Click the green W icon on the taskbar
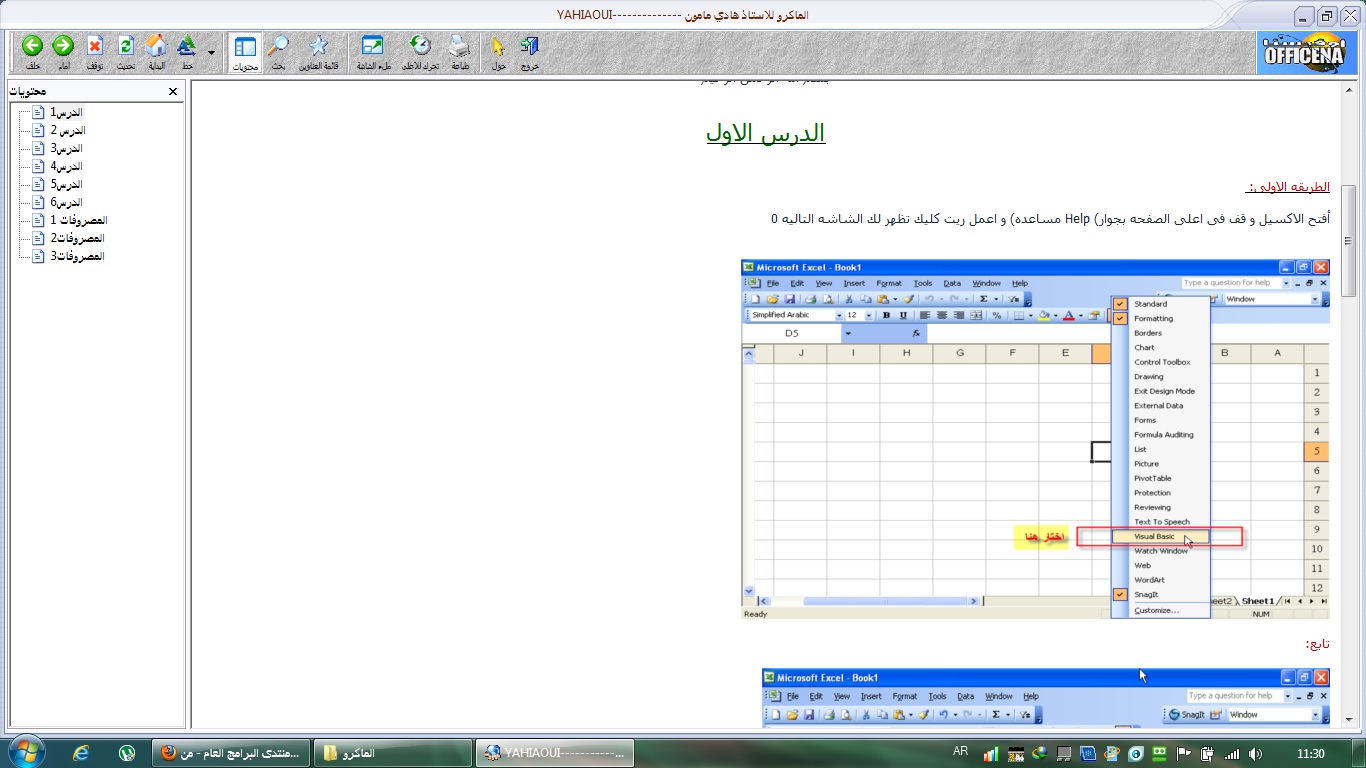1366x768 pixels. click(127, 753)
